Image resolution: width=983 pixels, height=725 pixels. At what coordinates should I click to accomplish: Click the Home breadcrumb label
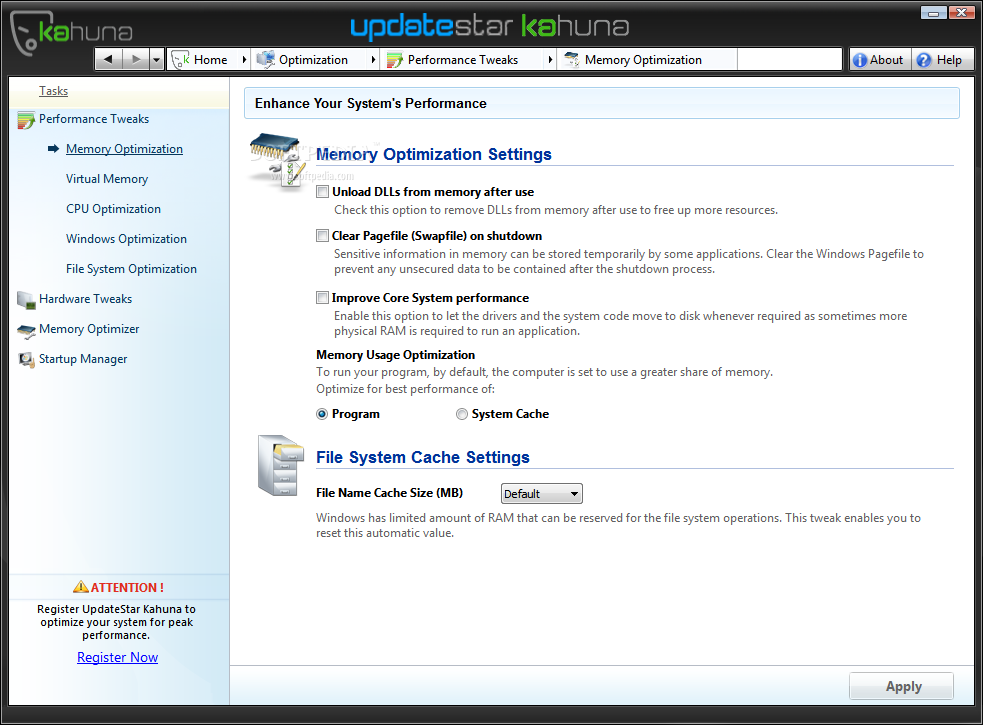[x=211, y=60]
